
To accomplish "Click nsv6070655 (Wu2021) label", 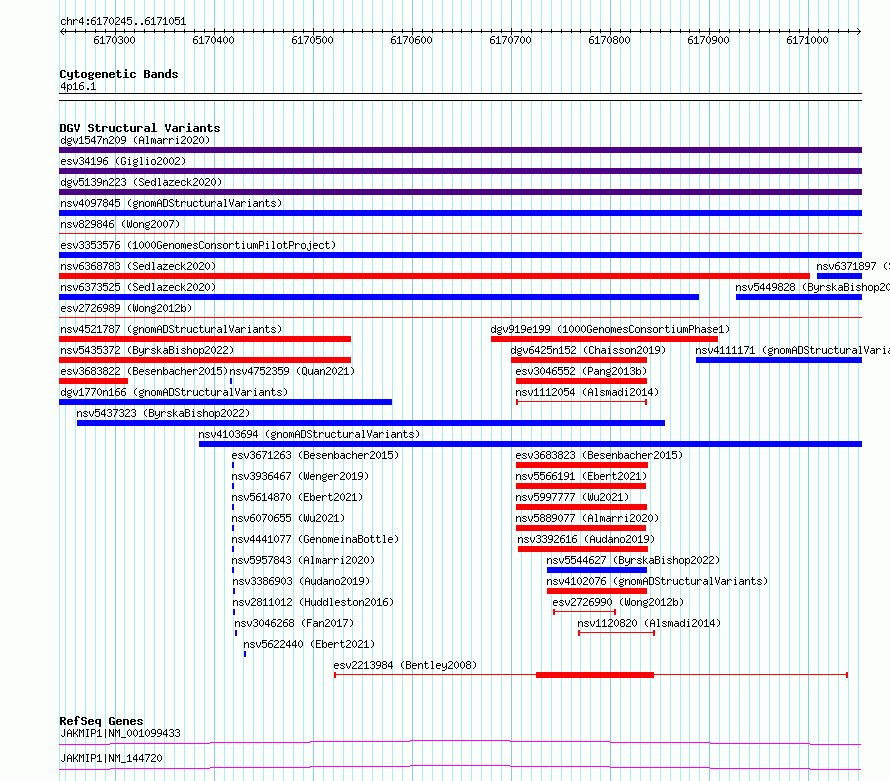I will point(288,518).
